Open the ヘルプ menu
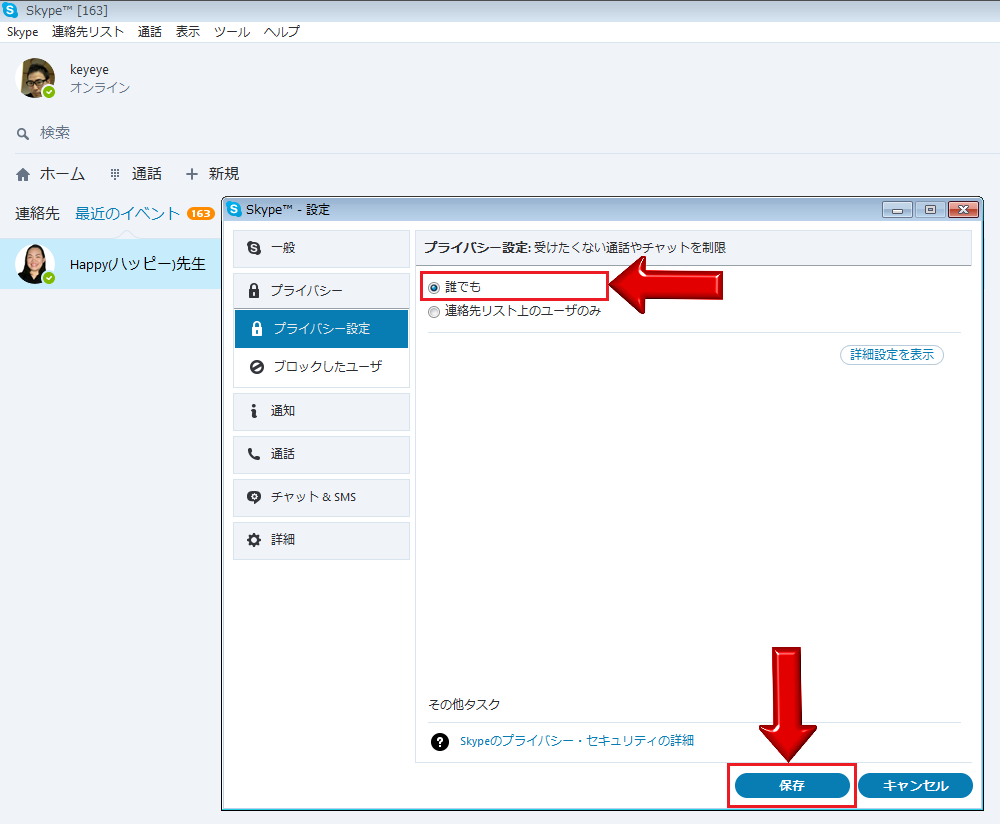 coord(281,32)
